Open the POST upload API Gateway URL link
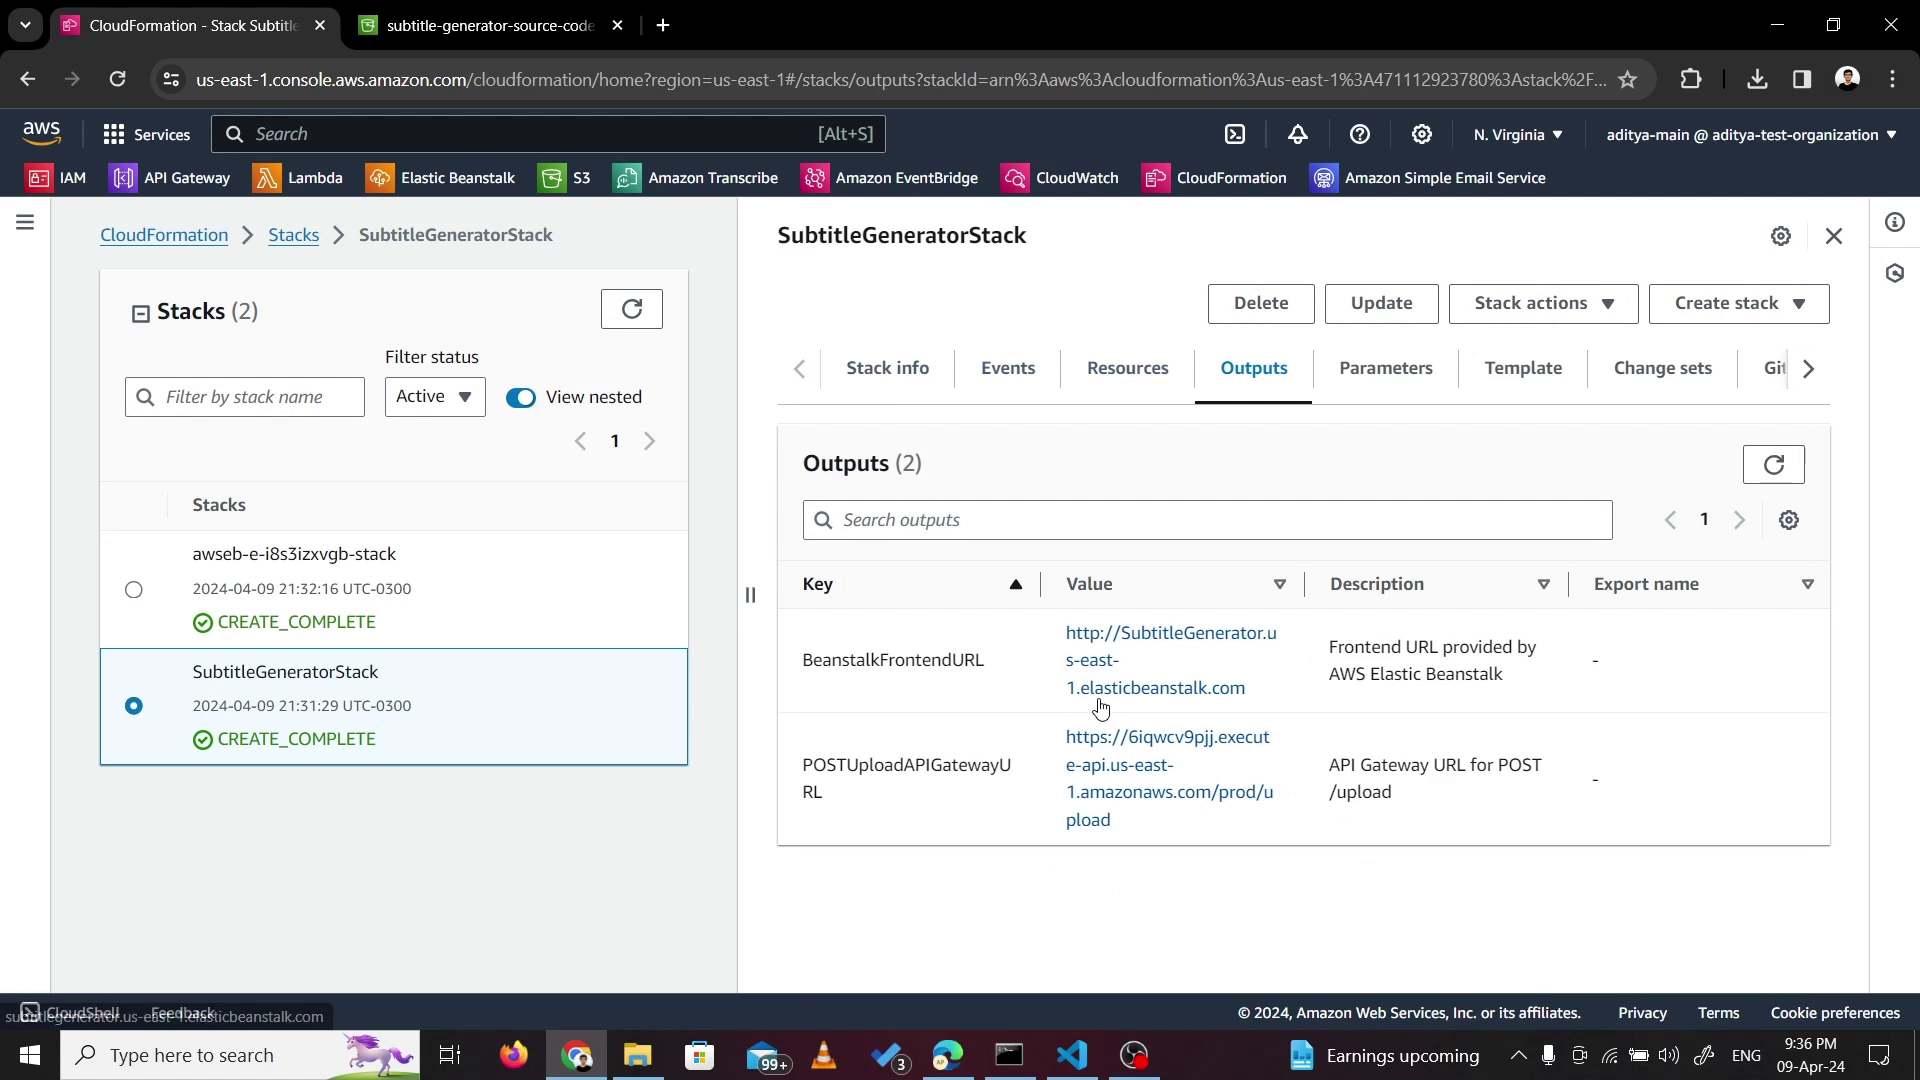Viewport: 1920px width, 1080px height. (x=1168, y=778)
